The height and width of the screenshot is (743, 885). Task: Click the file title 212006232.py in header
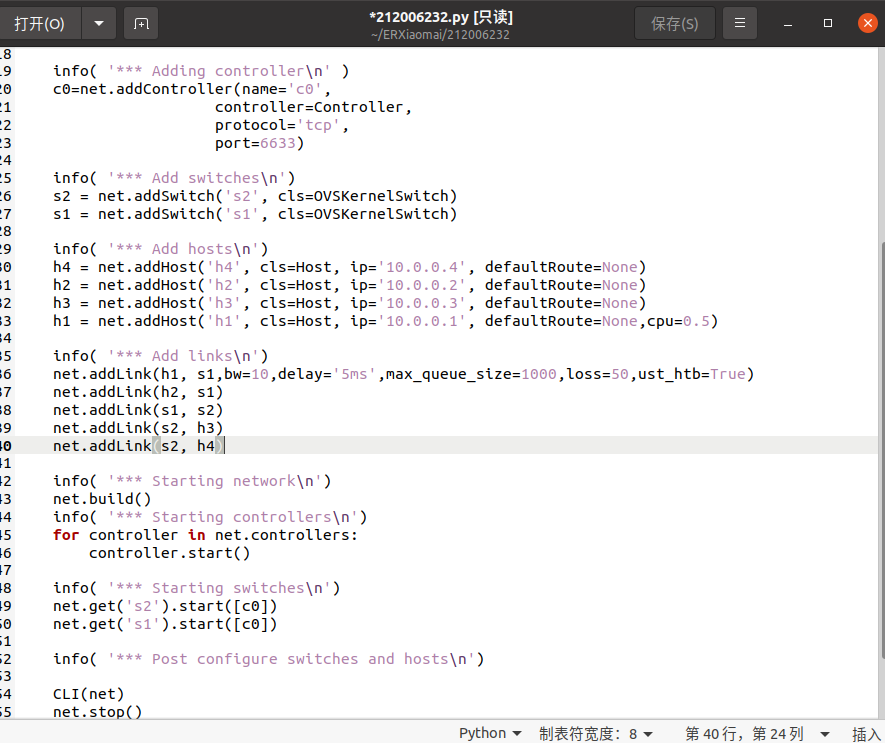(x=441, y=17)
